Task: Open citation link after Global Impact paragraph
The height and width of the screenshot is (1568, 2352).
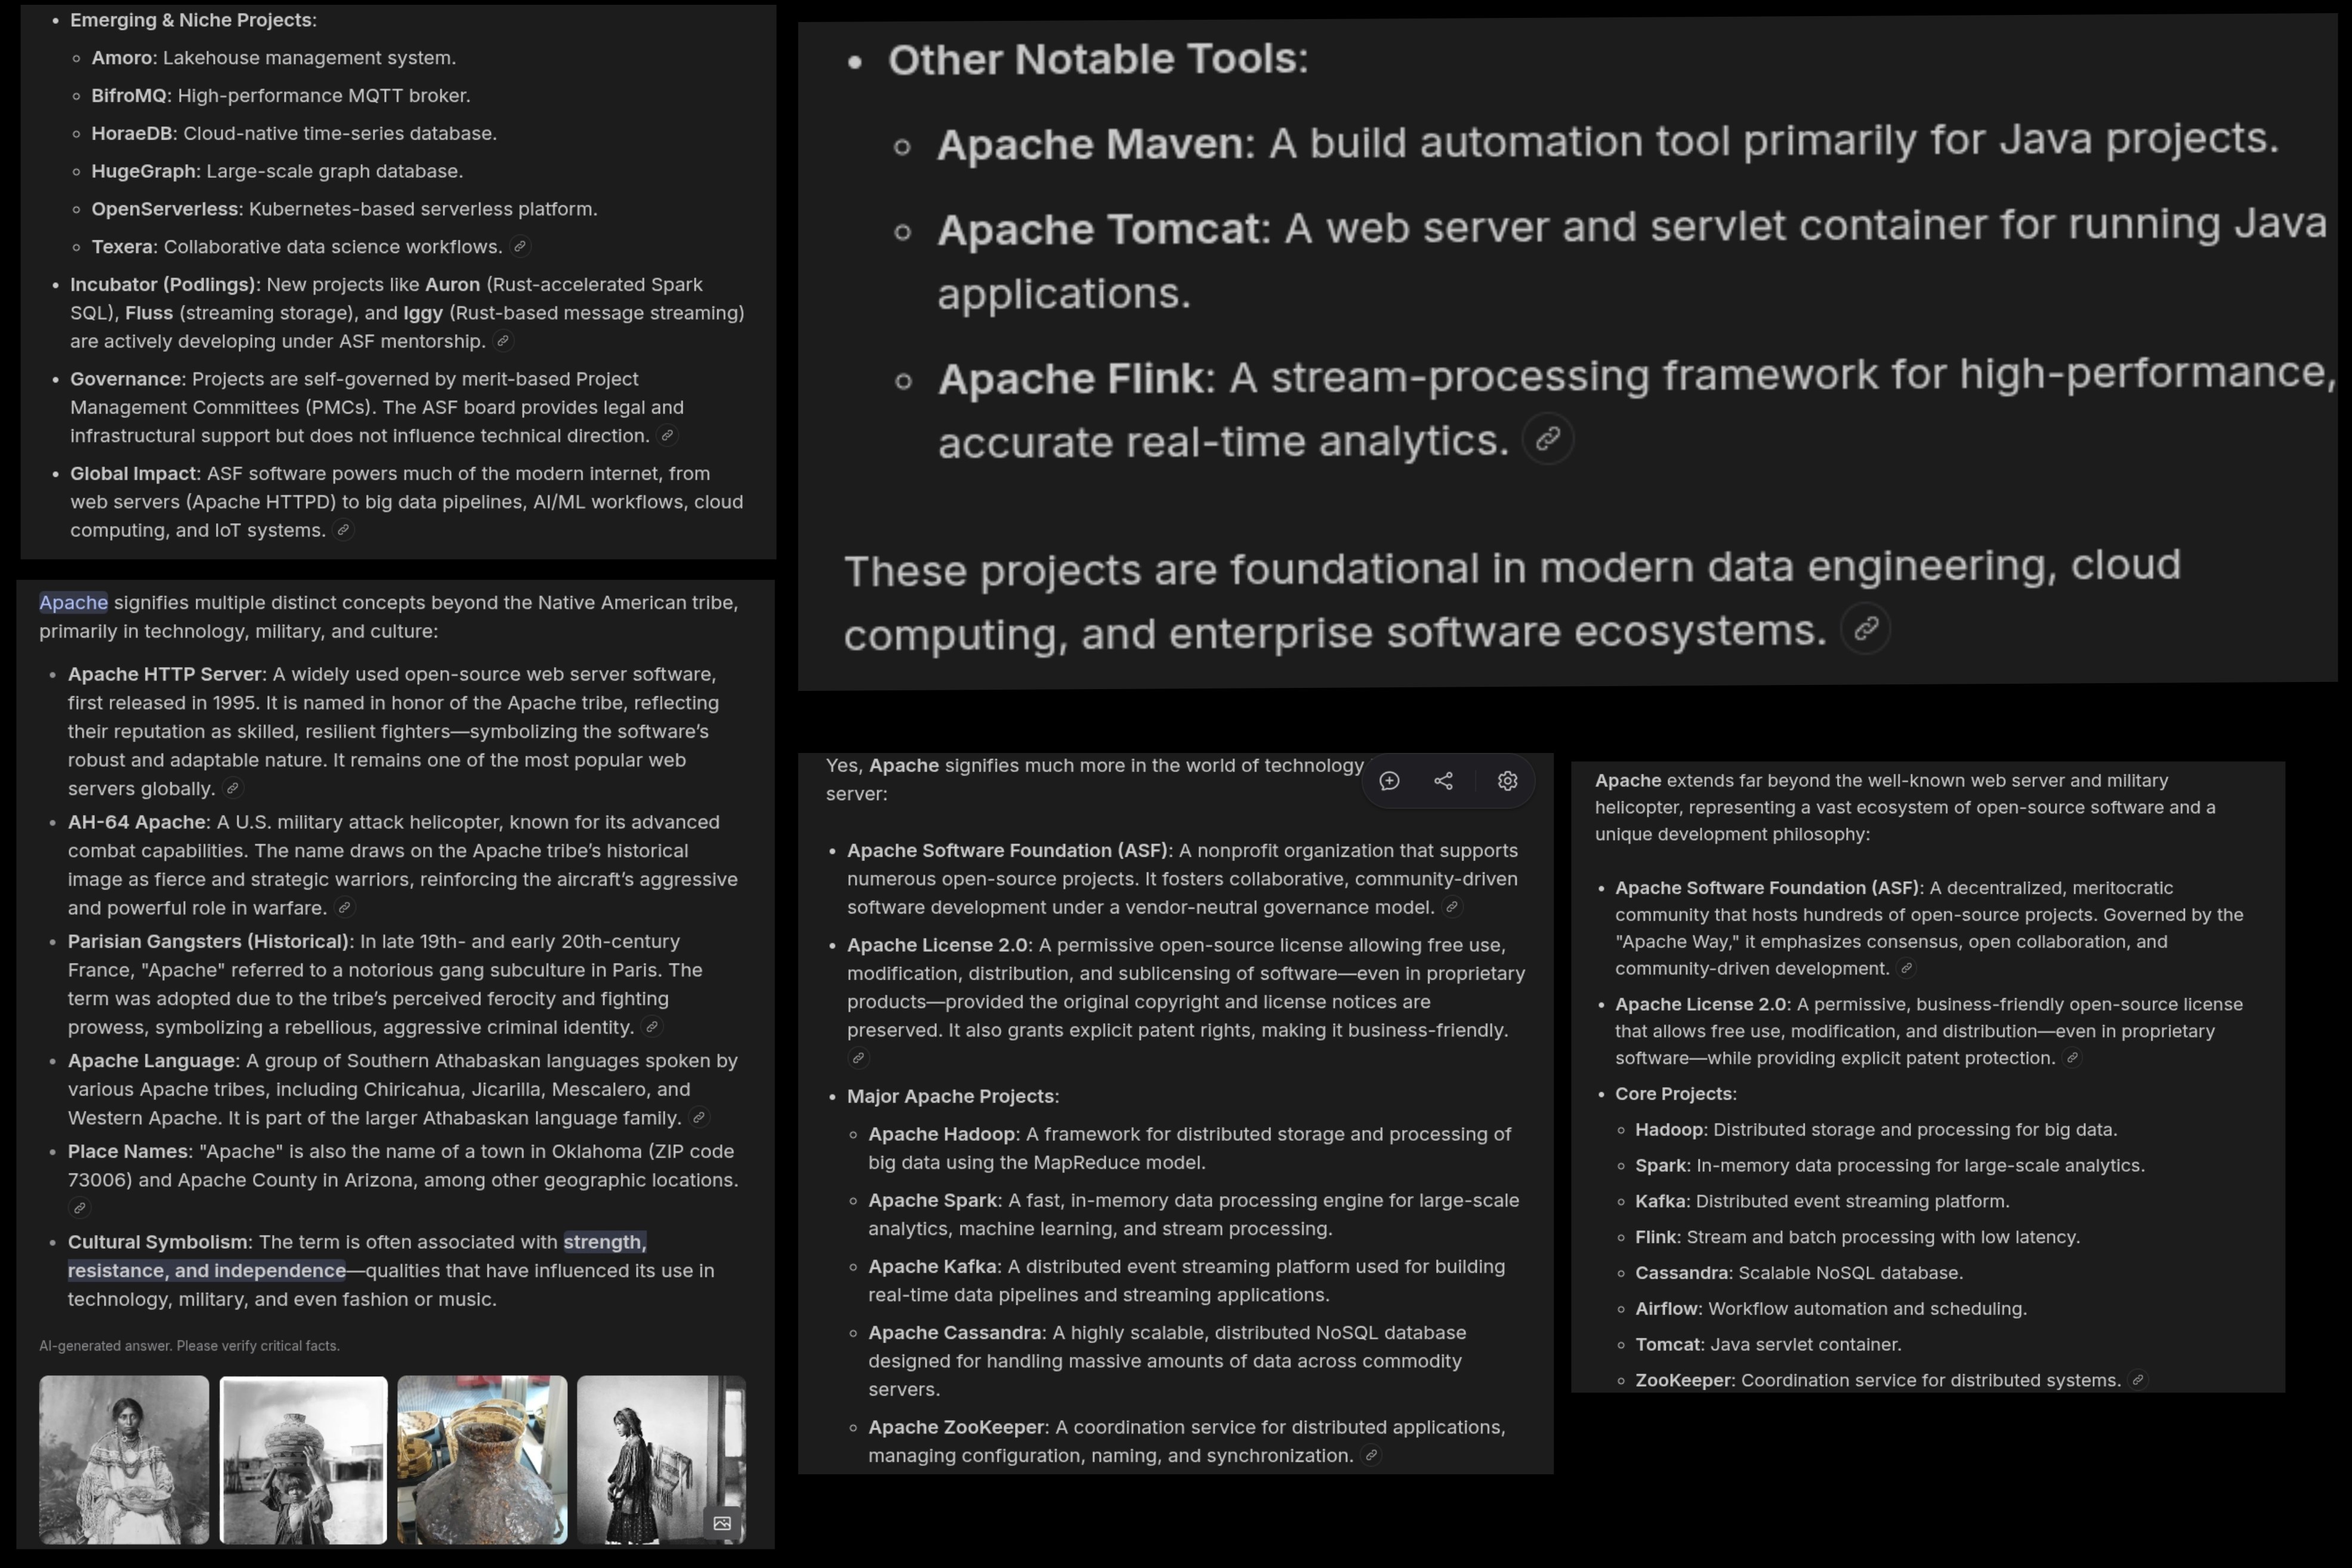Action: (x=343, y=530)
